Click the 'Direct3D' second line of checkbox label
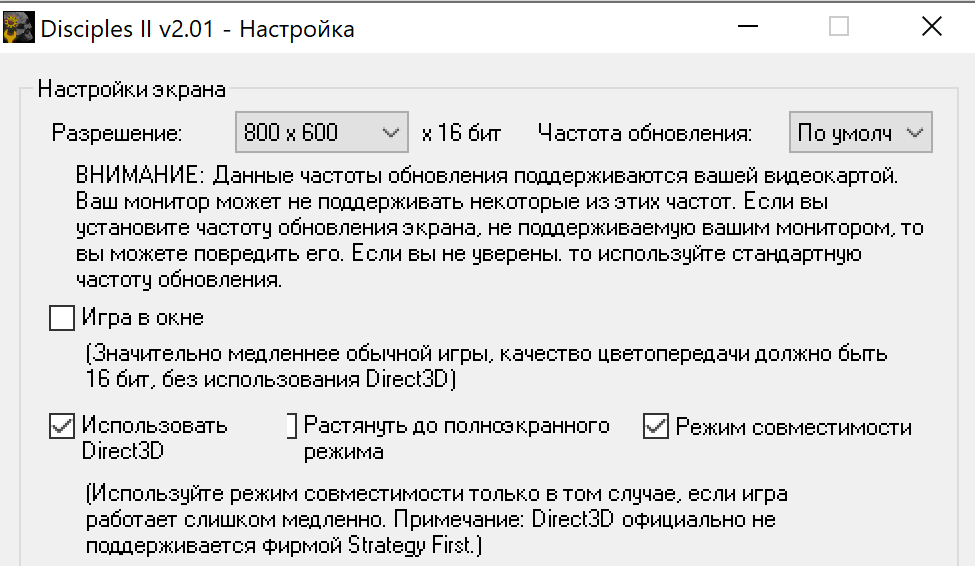 124,450
